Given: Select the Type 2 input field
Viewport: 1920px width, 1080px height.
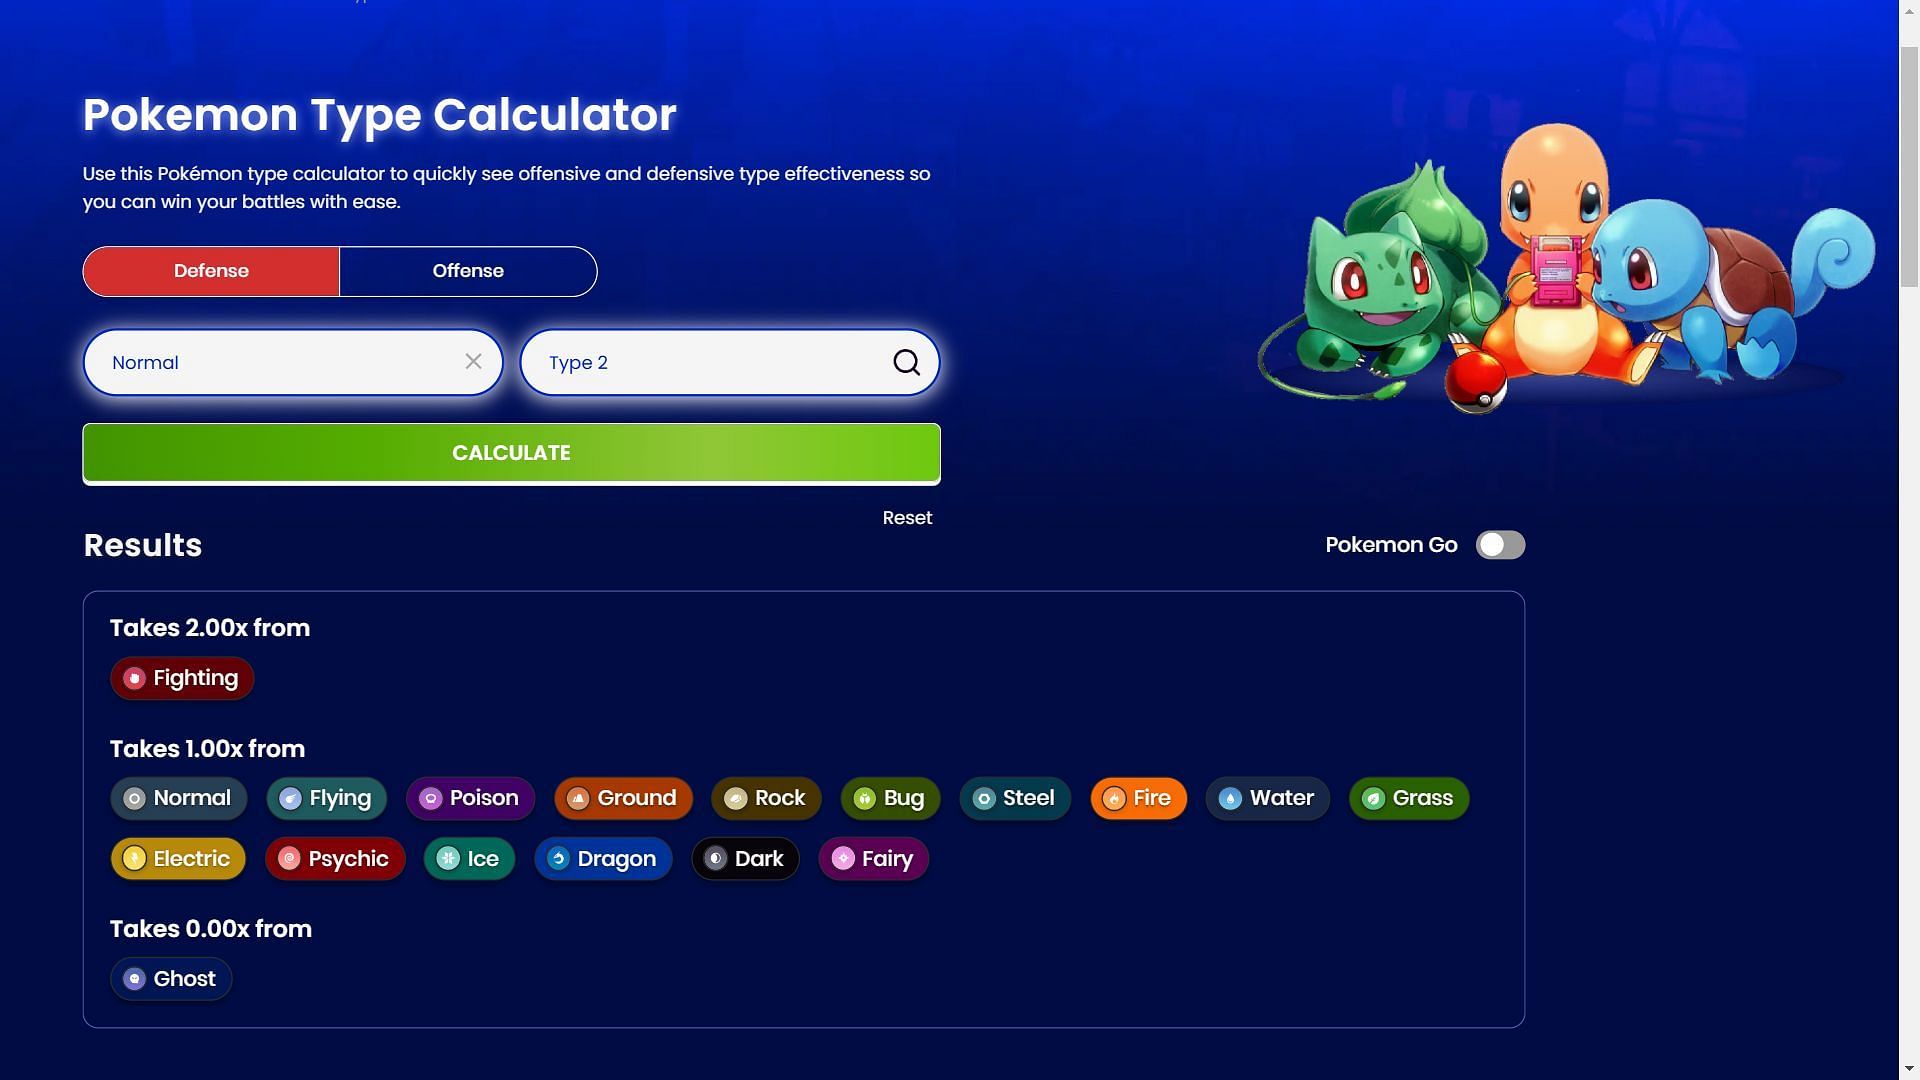Looking at the screenshot, I should click(729, 361).
